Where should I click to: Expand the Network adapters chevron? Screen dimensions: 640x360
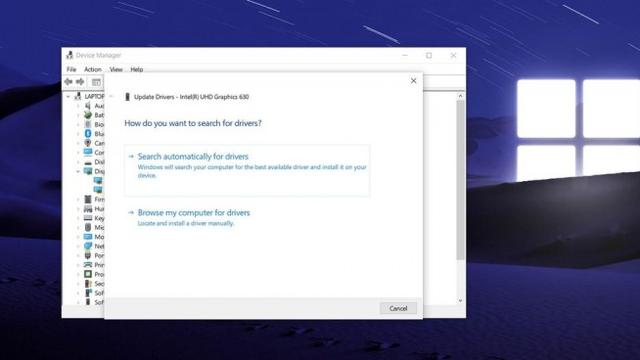(78, 246)
